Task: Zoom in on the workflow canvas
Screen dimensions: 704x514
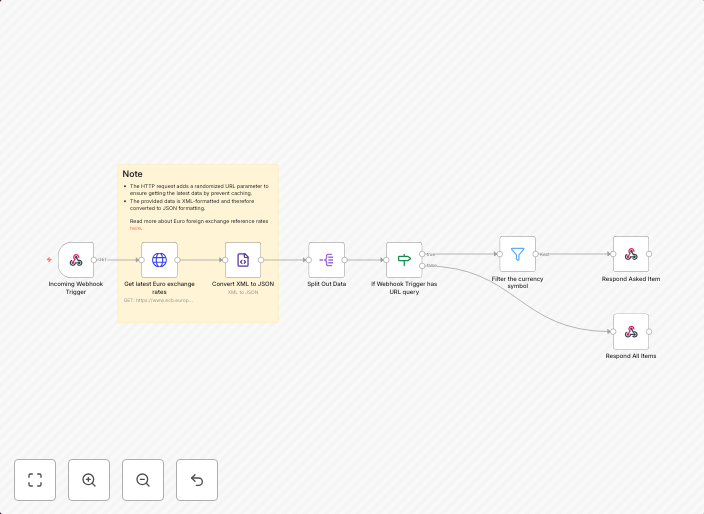Action: (89, 480)
